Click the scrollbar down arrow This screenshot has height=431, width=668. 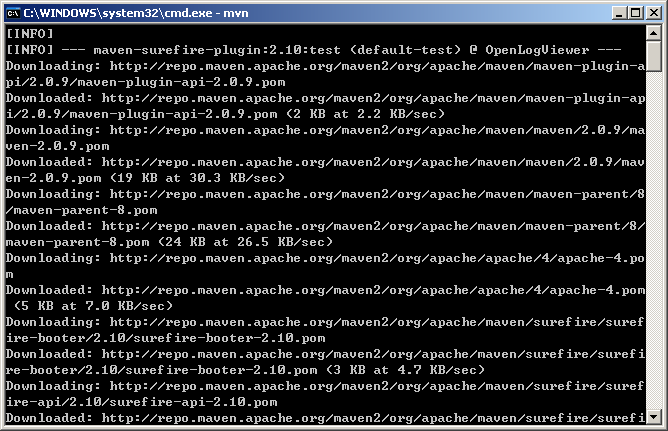click(x=653, y=417)
